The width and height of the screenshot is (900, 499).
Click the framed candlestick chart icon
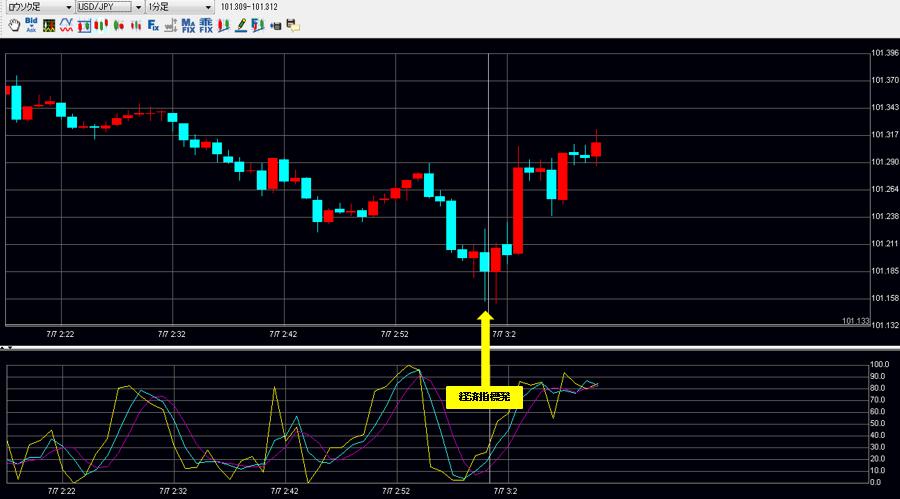pyautogui.click(x=84, y=26)
